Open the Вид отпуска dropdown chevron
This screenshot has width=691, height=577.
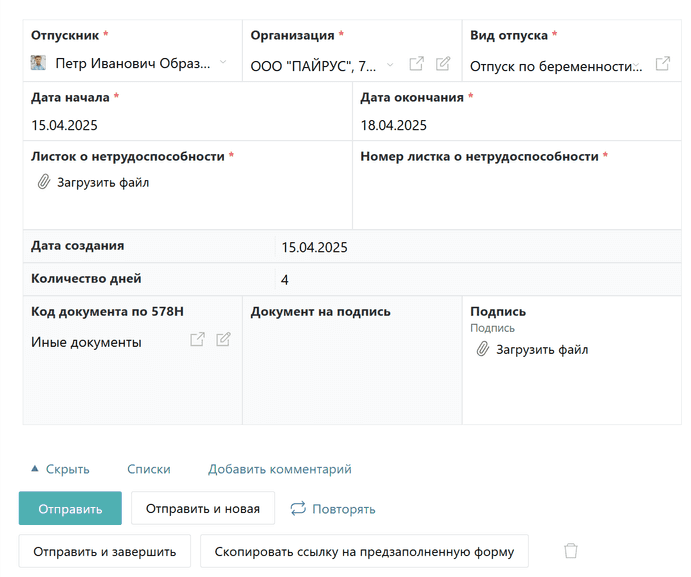[636, 65]
